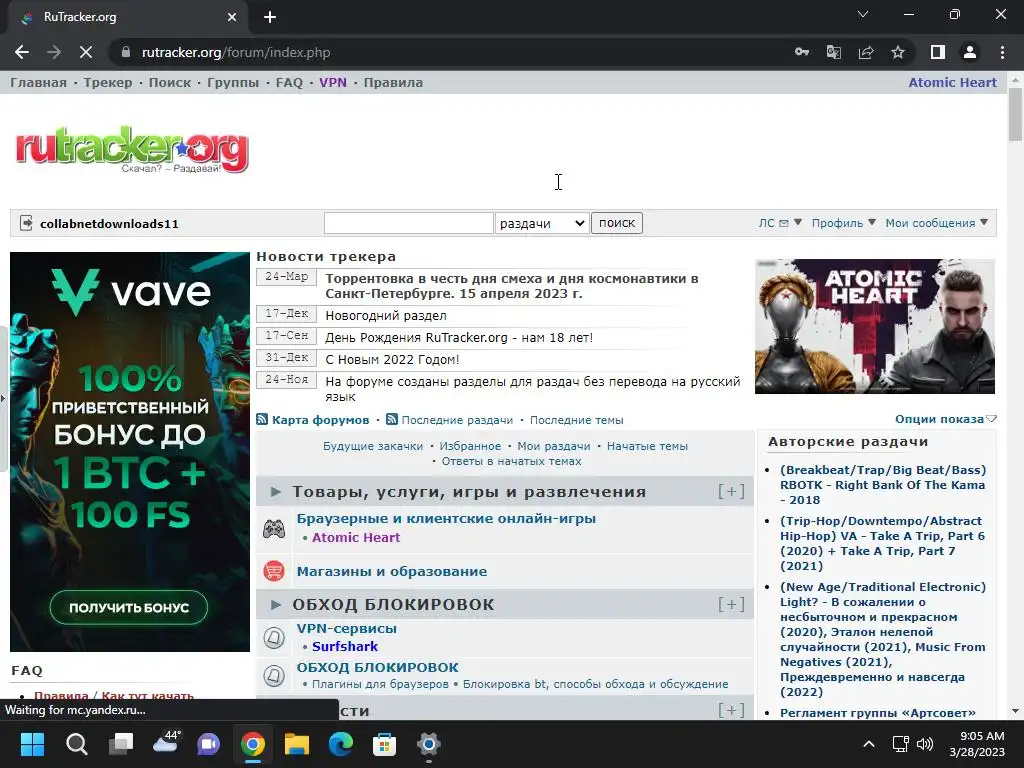Show hidden icons in system tray
Image resolution: width=1024 pixels, height=768 pixels.
click(x=869, y=744)
